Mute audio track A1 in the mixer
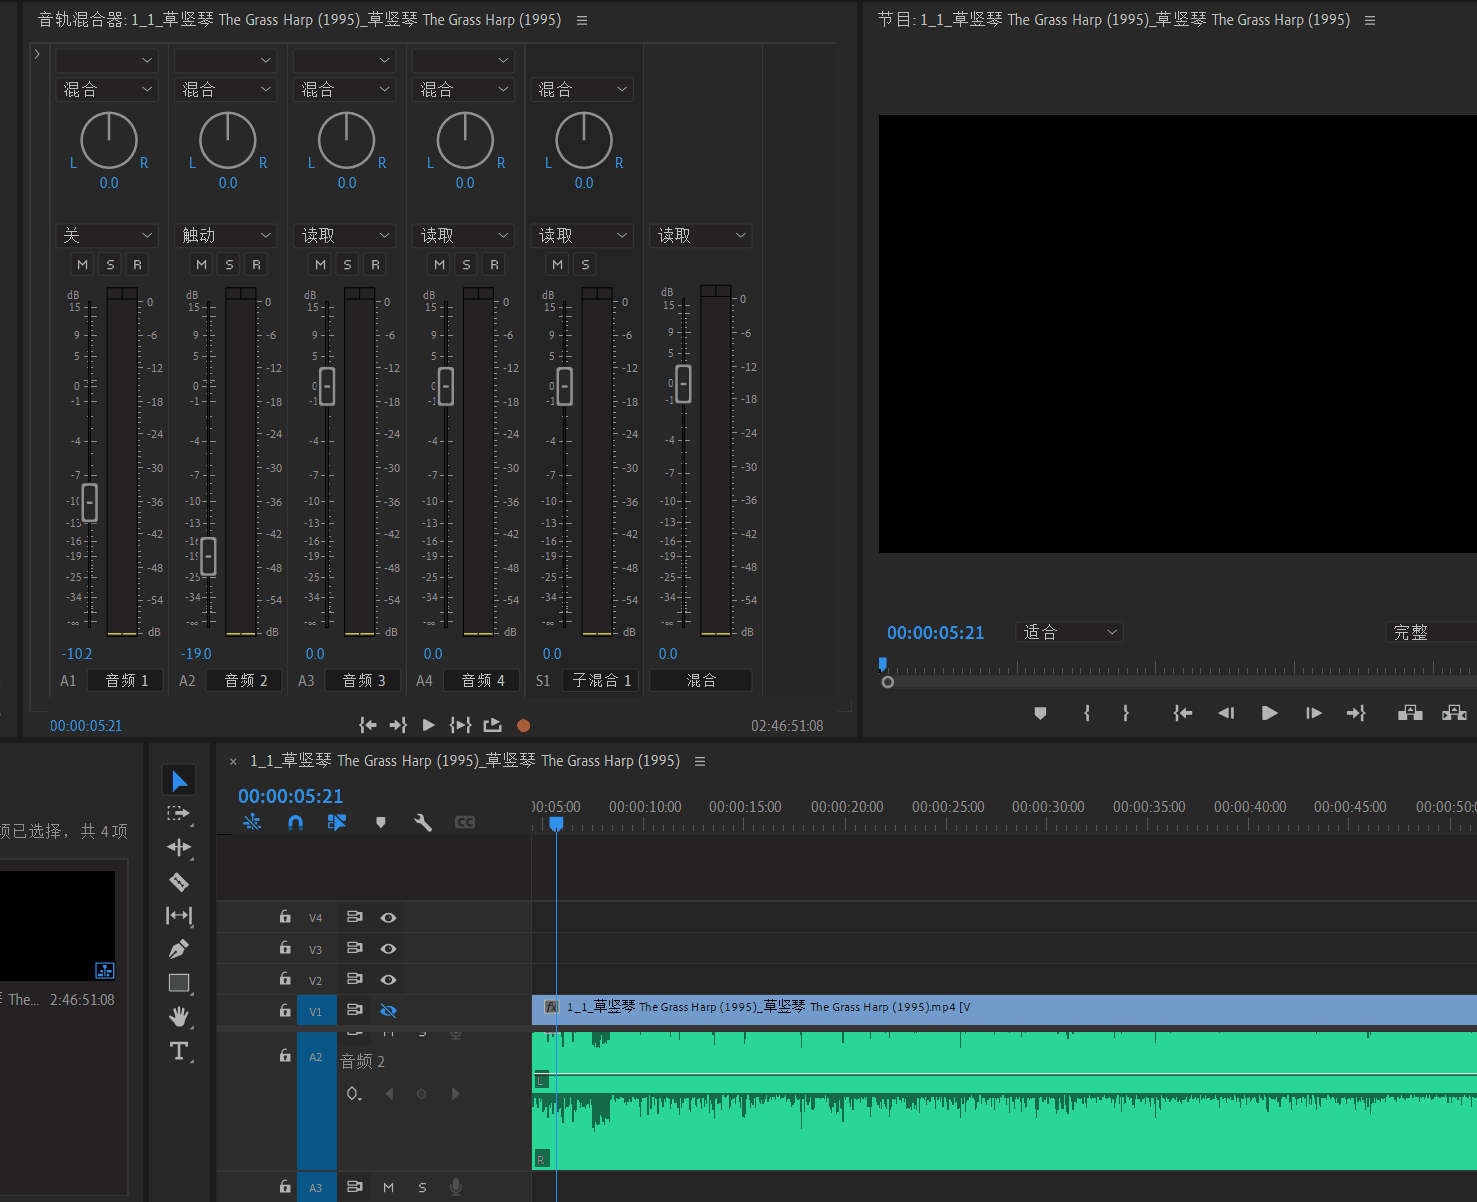 tap(83, 265)
